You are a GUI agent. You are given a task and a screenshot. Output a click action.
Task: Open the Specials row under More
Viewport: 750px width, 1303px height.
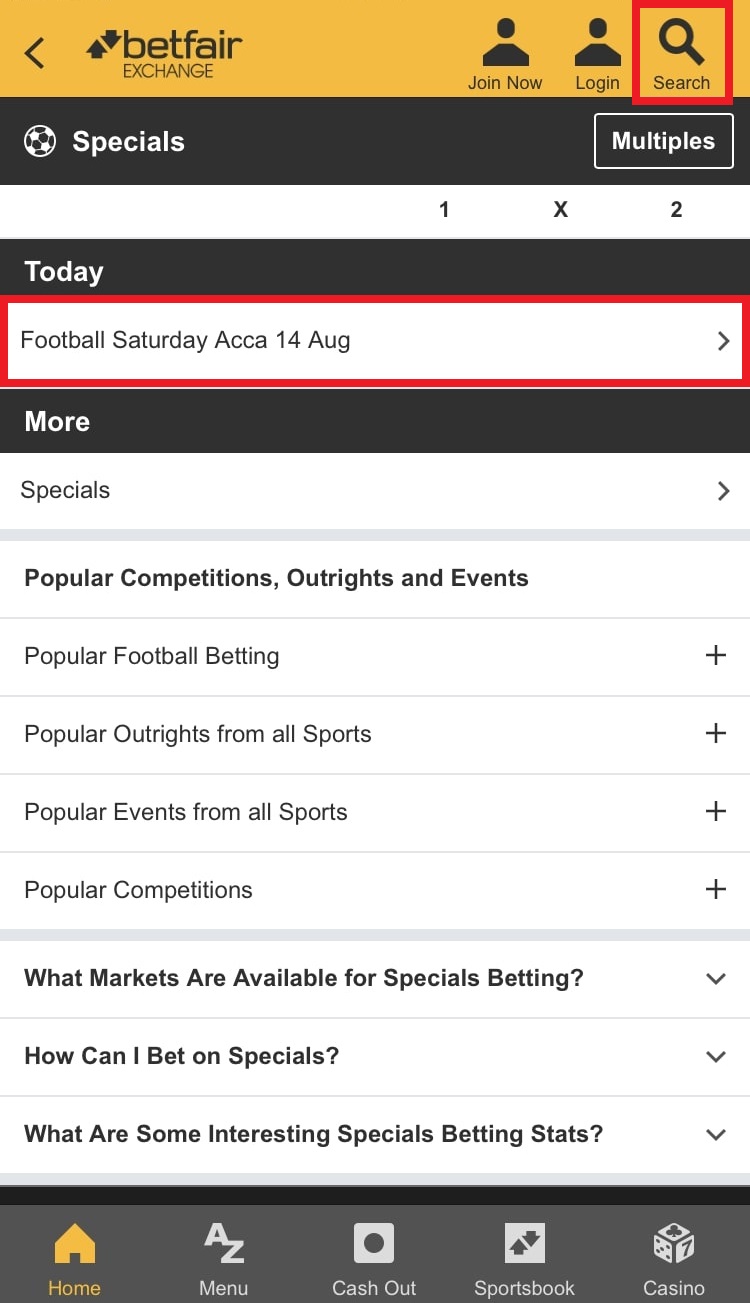point(375,491)
